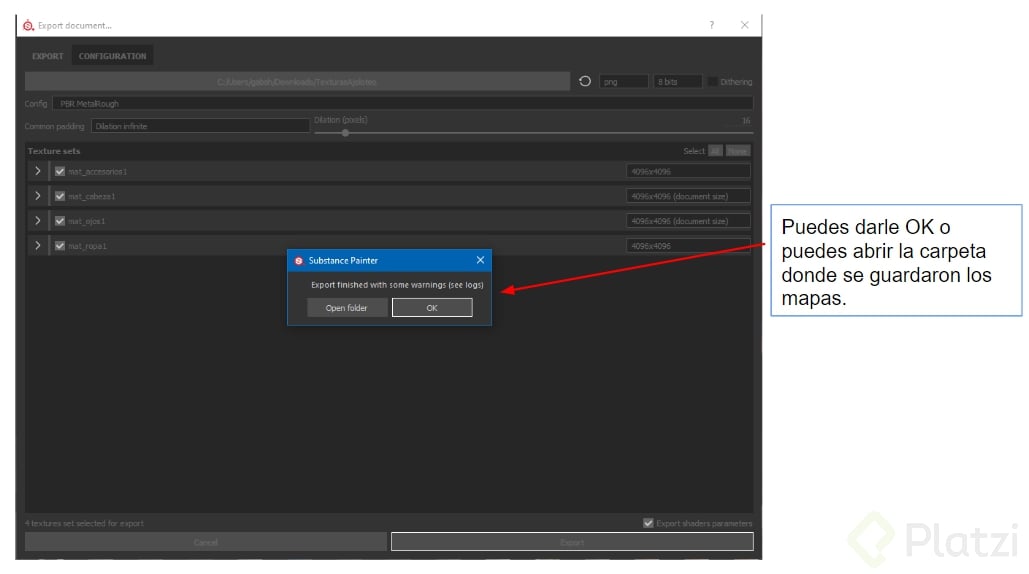Click the help question mark icon
The height and width of the screenshot is (574, 1029).
711,25
